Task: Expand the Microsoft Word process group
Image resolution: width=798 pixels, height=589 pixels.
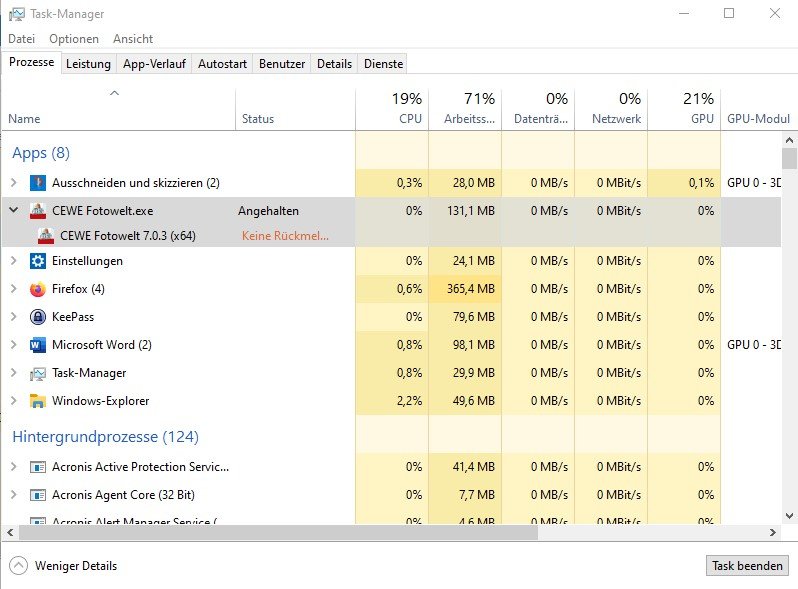Action: point(13,345)
